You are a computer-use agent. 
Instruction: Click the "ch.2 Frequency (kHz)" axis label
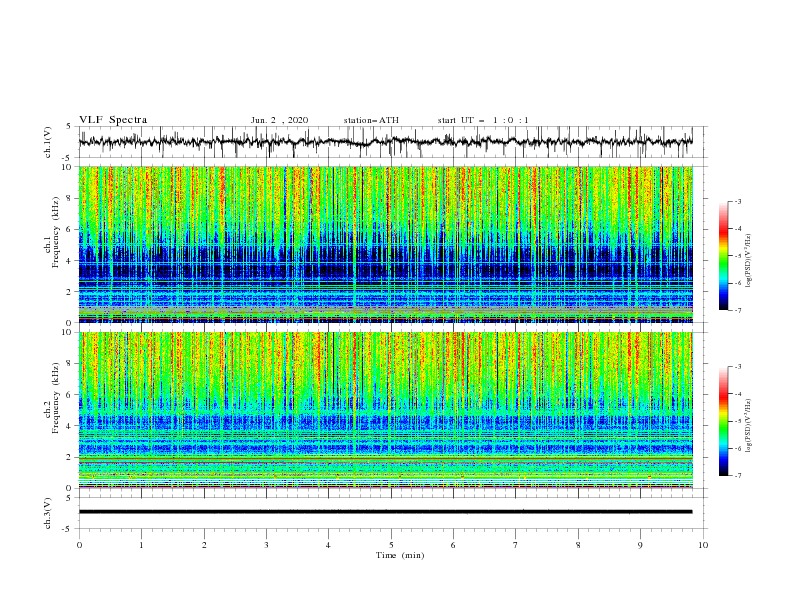[52, 397]
